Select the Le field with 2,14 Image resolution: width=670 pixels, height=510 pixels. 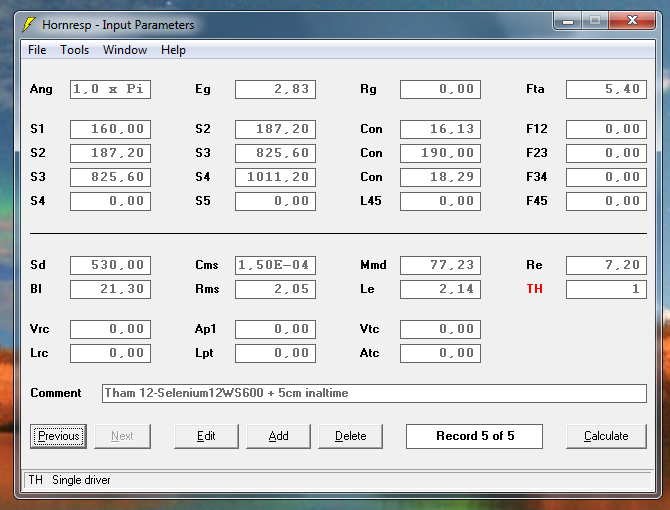click(440, 289)
